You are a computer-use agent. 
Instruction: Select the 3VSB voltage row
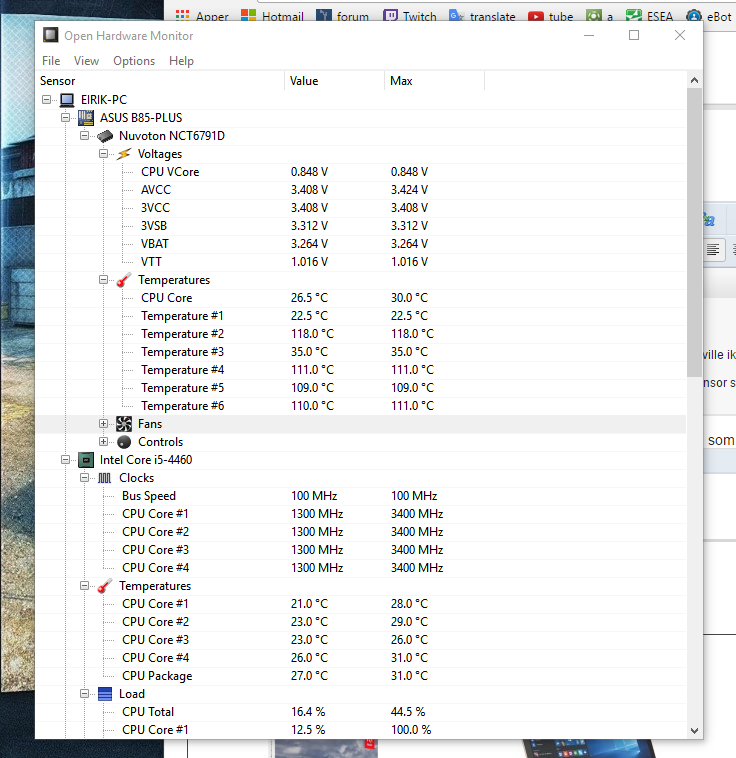point(361,226)
